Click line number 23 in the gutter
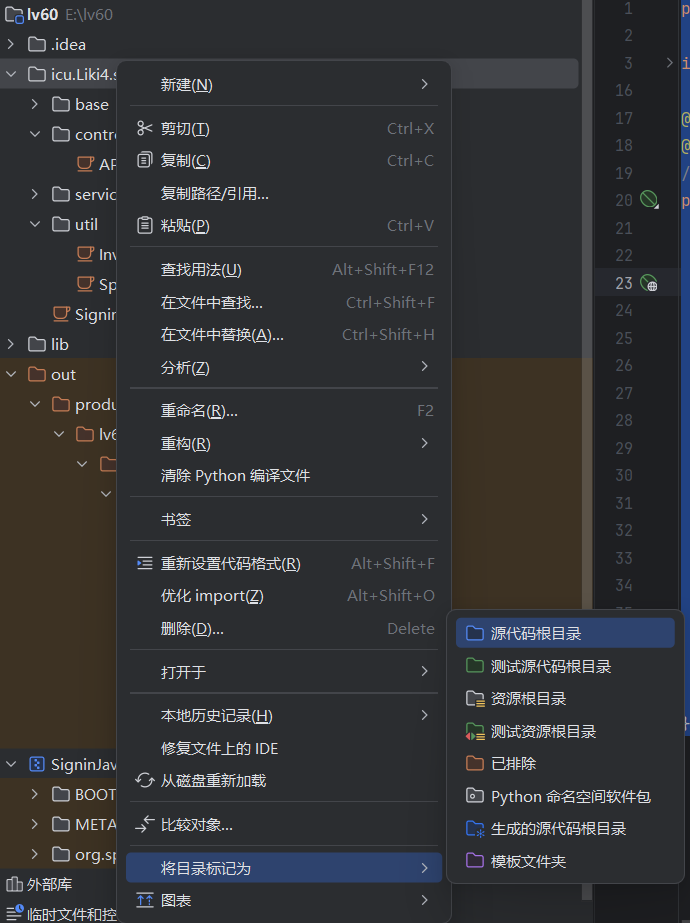Image resolution: width=690 pixels, height=923 pixels. [x=623, y=283]
